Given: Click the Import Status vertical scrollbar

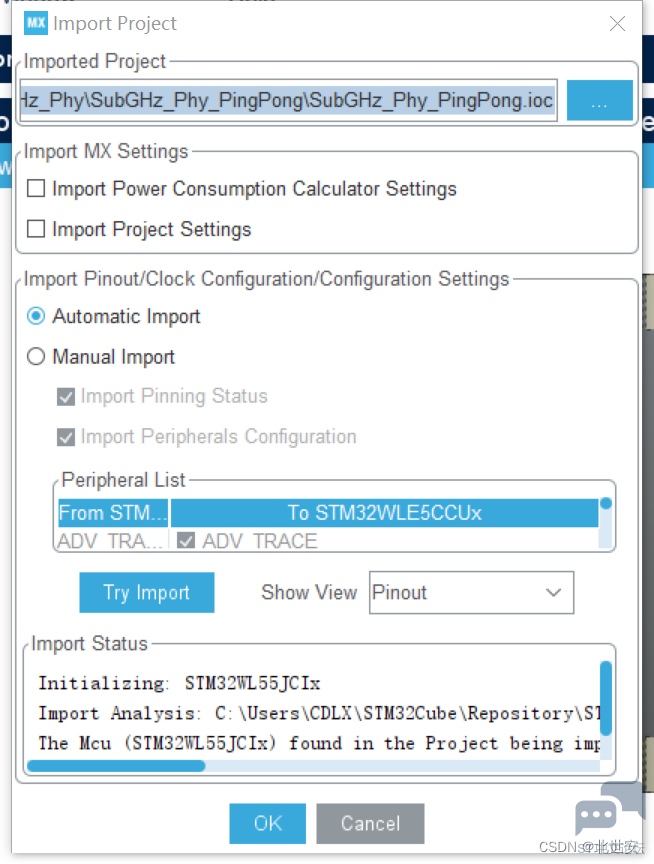Looking at the screenshot, I should click(606, 711).
